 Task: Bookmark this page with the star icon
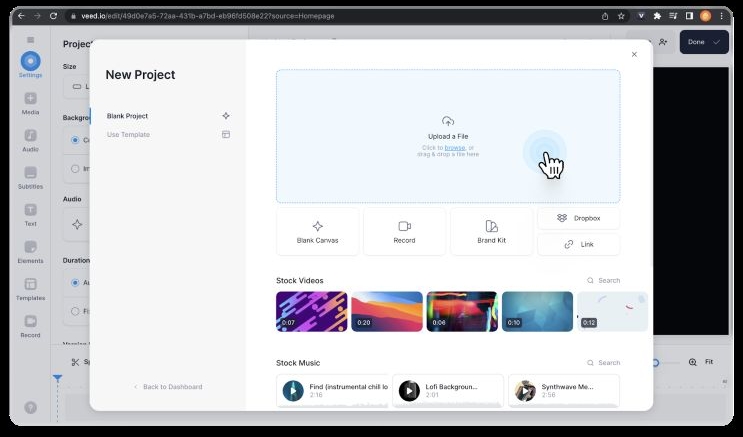621,16
